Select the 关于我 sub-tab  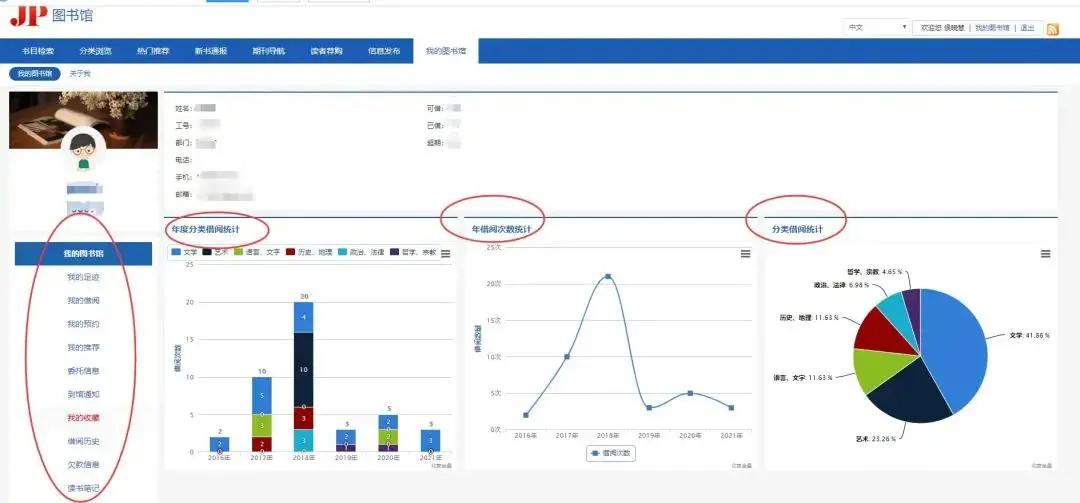coord(80,74)
